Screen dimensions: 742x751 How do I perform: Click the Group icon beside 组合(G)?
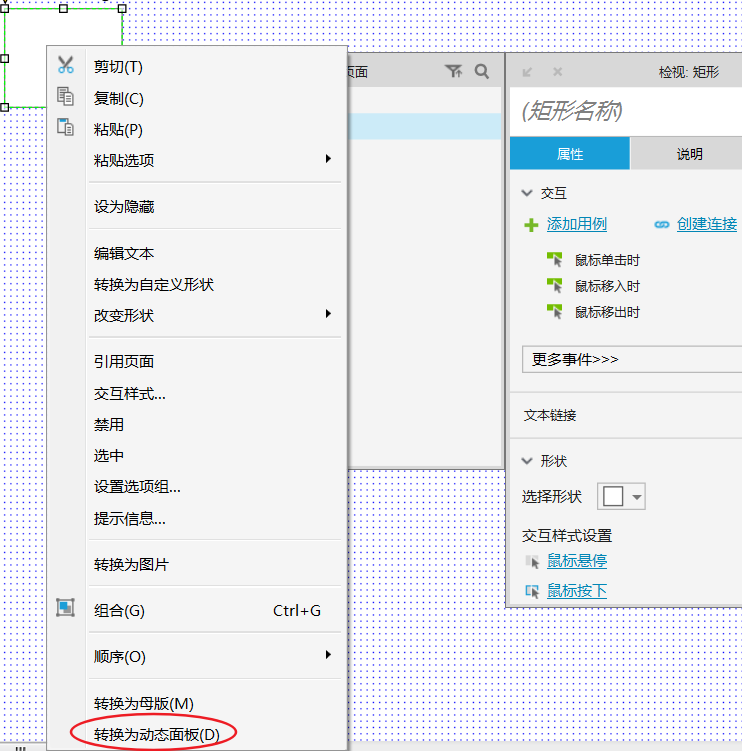[x=65, y=607]
